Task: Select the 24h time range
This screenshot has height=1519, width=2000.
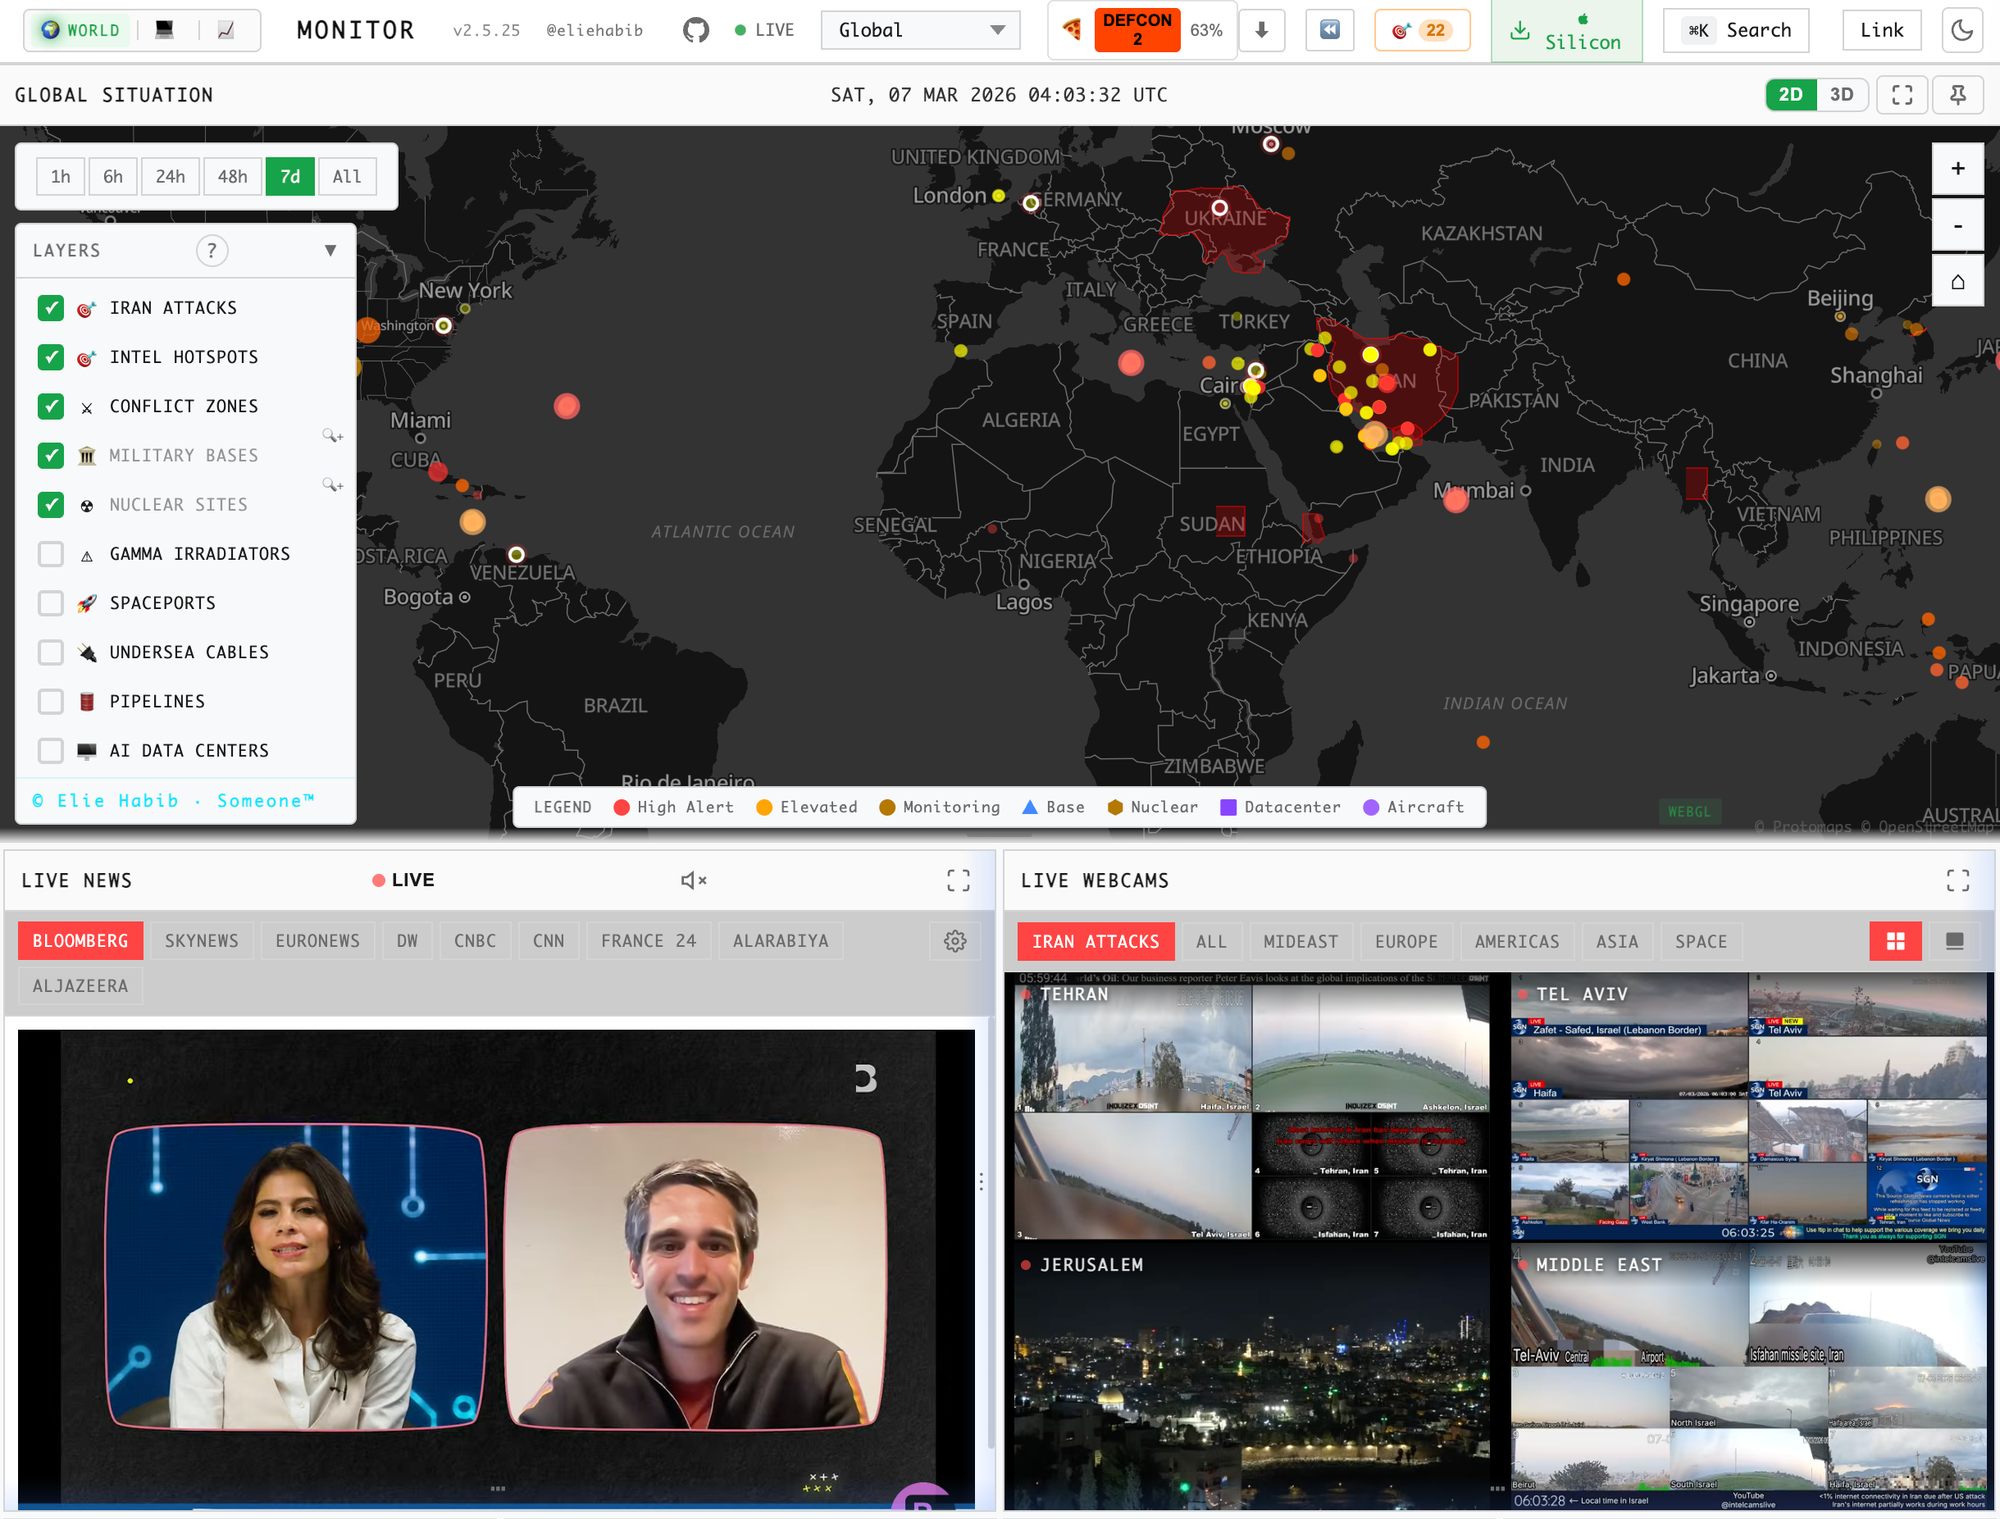Action: [x=170, y=177]
